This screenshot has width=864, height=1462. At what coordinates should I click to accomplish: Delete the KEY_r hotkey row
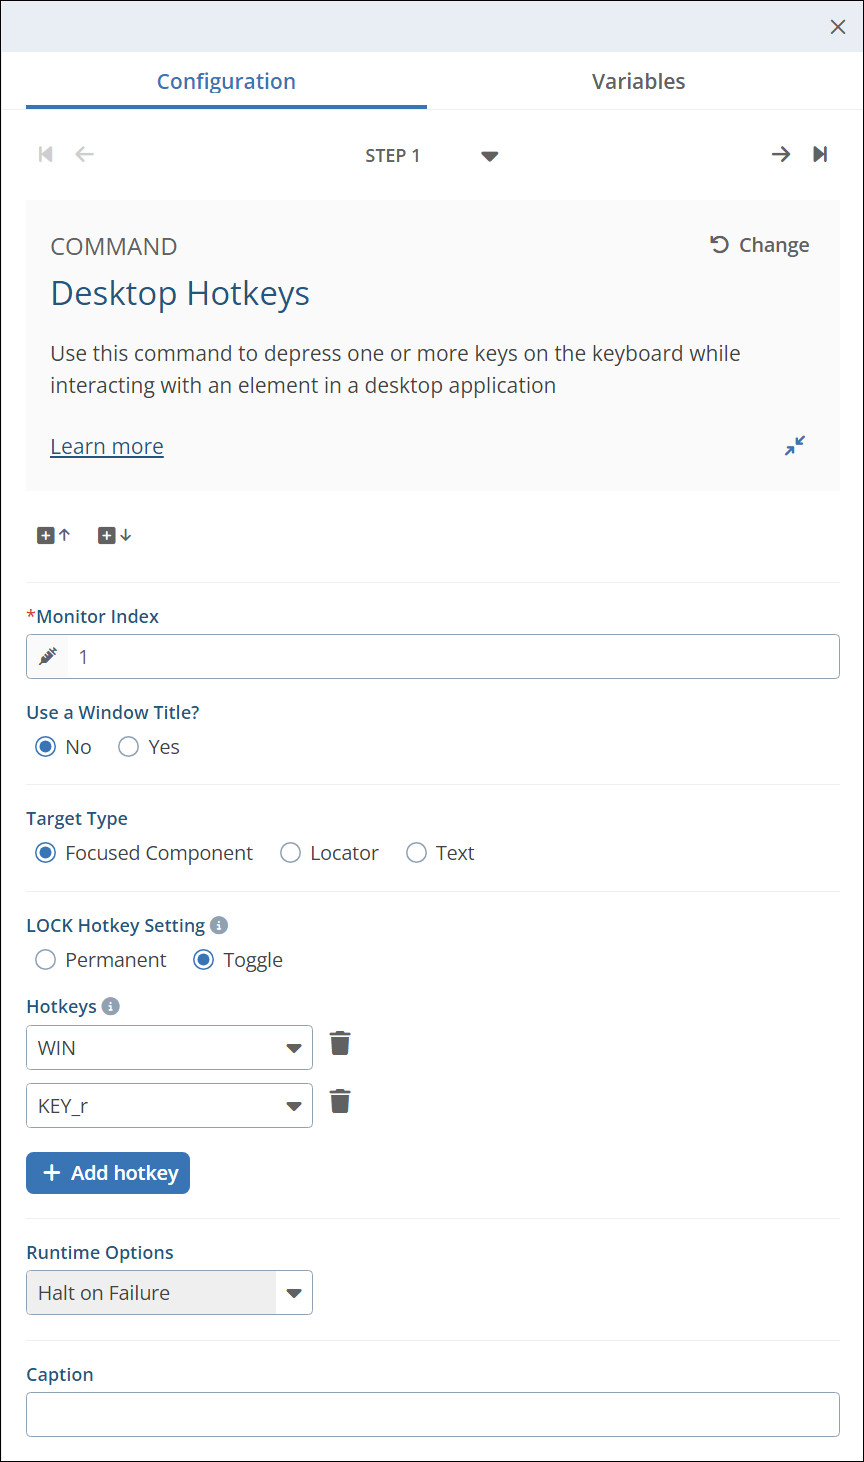340,1102
